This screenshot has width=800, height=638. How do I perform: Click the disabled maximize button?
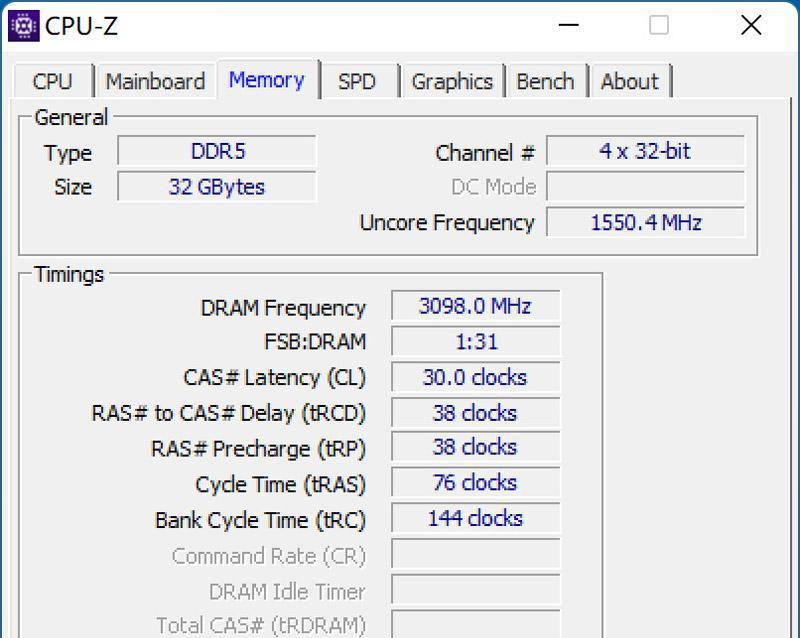tap(659, 25)
